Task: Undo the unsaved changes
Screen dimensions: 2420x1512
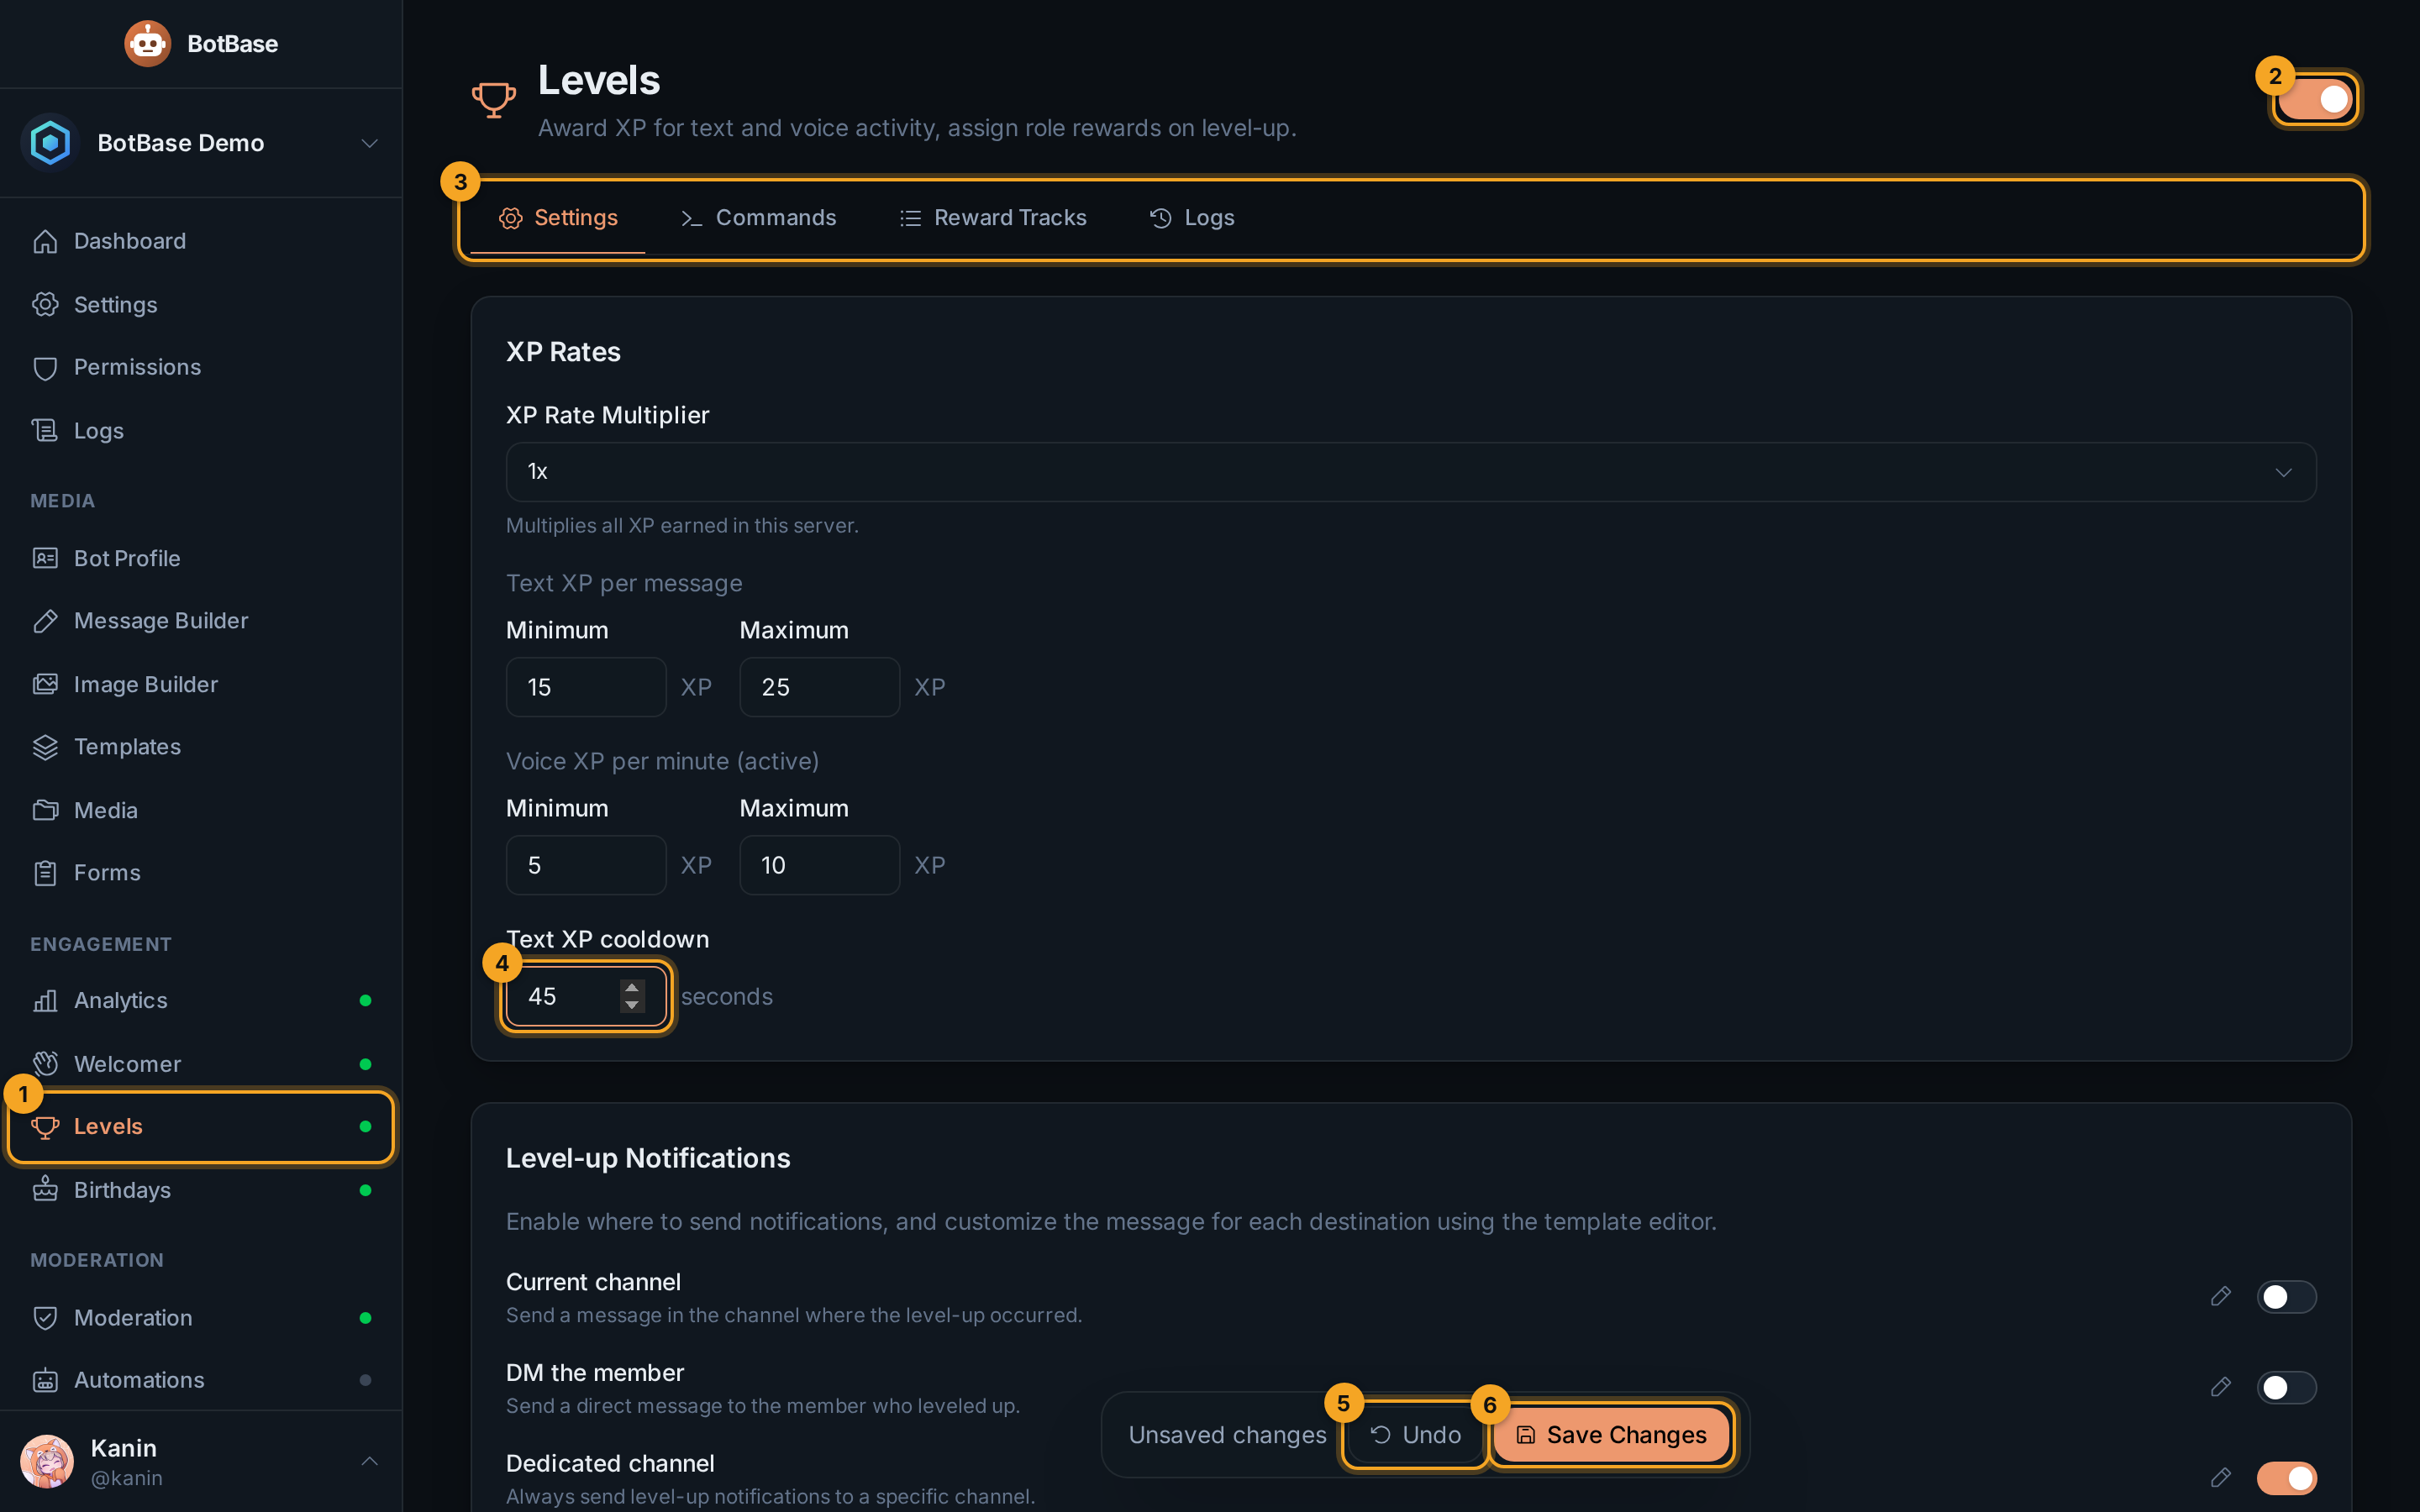Action: pos(1415,1435)
